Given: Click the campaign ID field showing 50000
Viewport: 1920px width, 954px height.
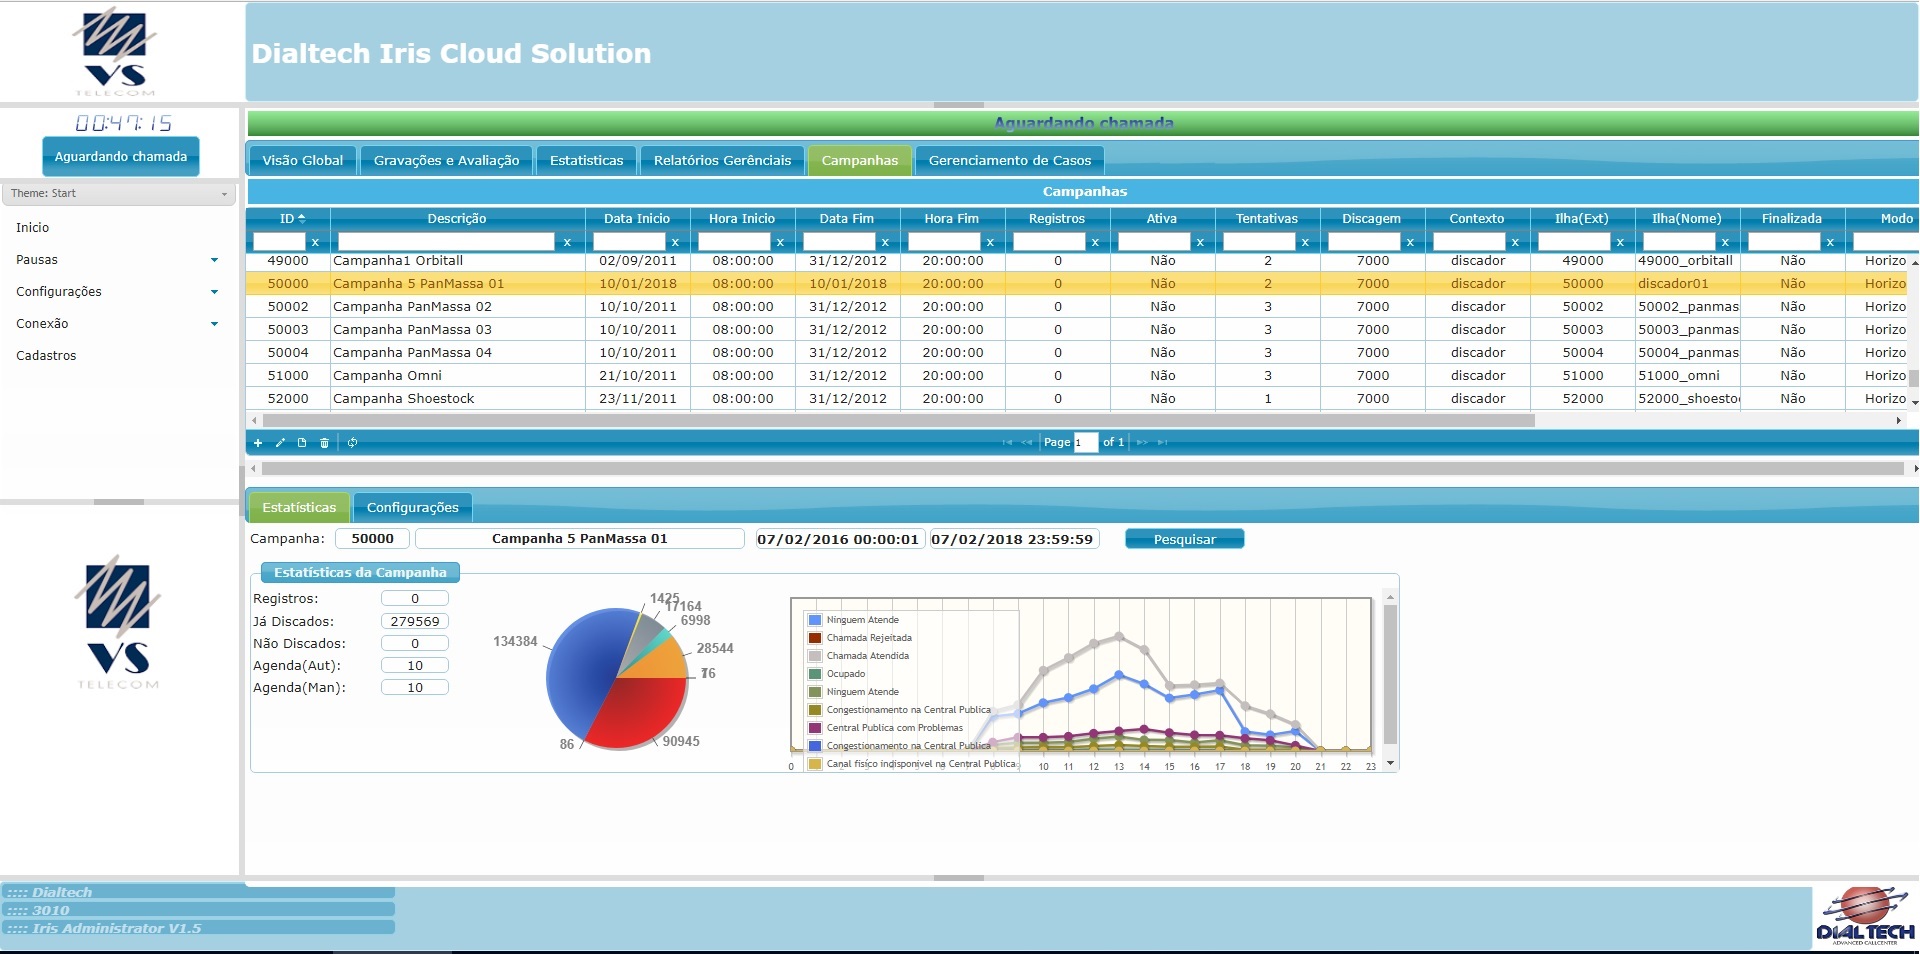Looking at the screenshot, I should pyautogui.click(x=372, y=538).
